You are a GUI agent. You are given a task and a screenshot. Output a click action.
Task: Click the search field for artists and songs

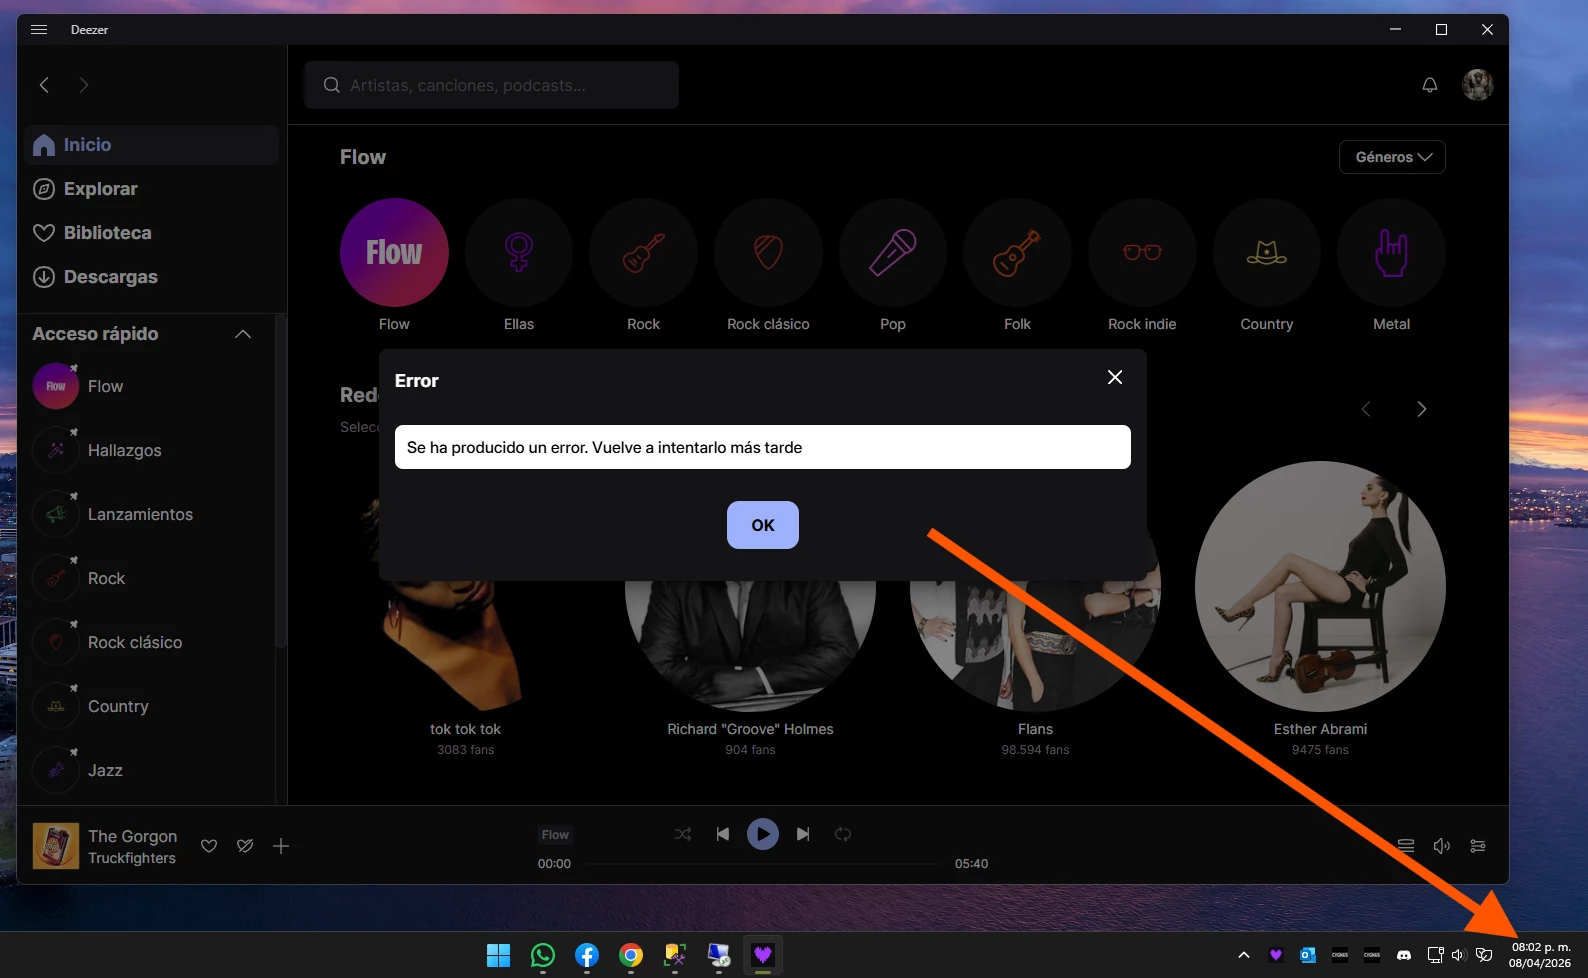click(491, 85)
